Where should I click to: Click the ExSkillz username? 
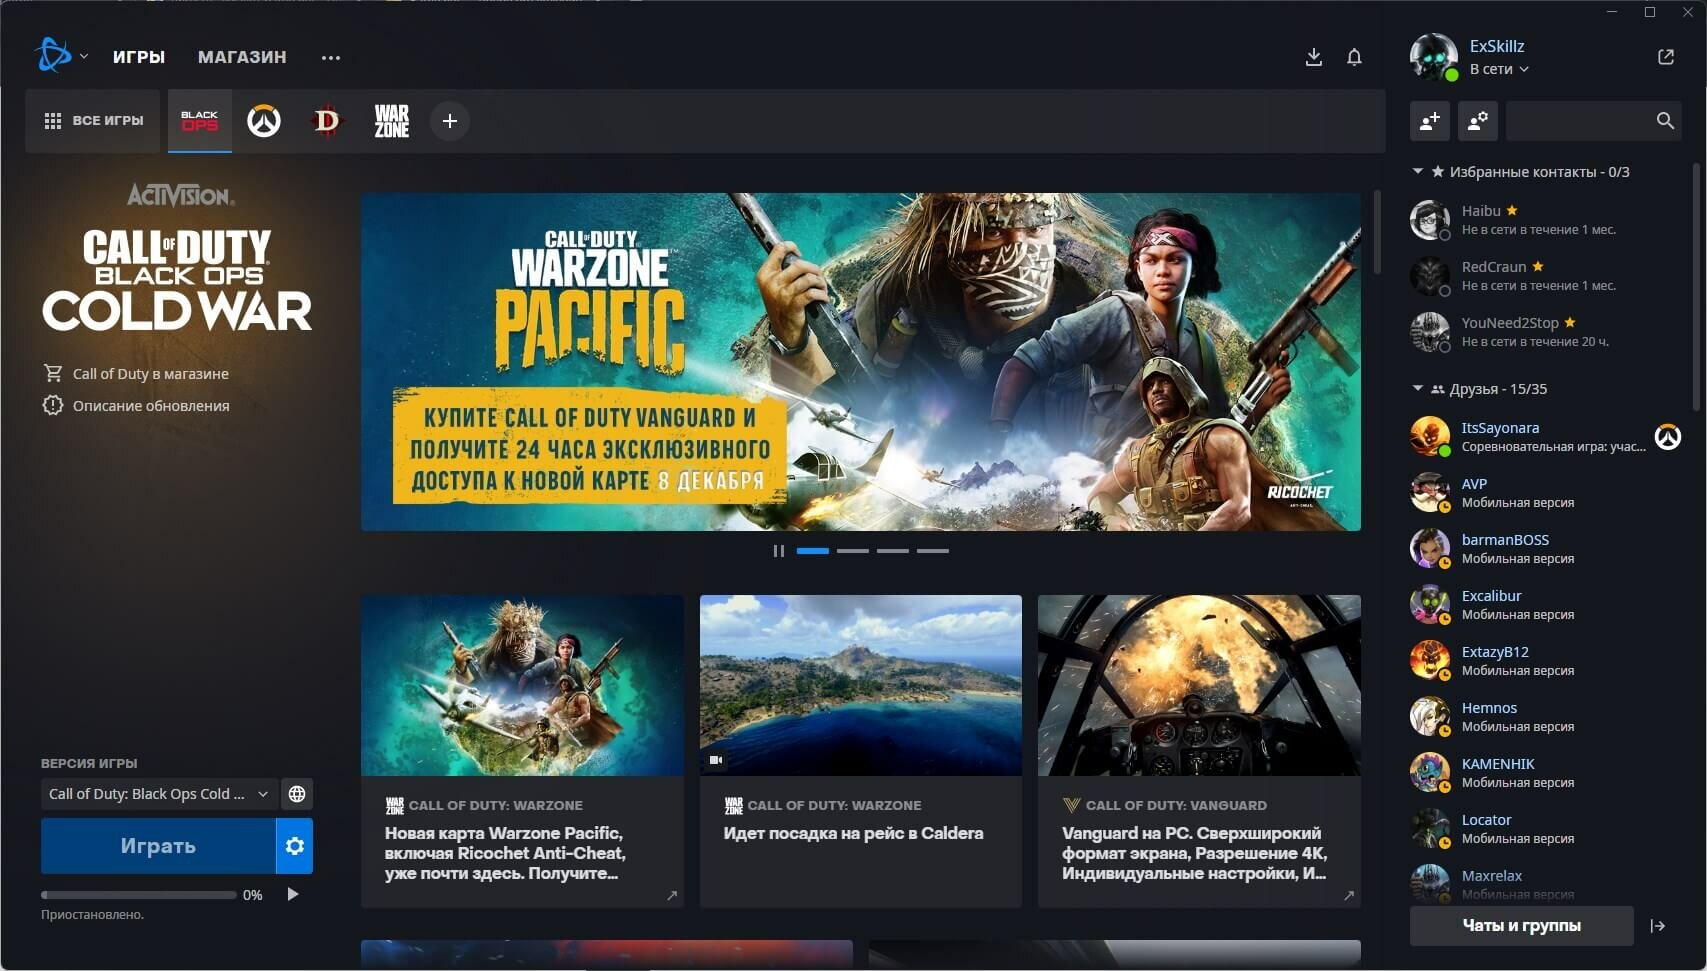(x=1497, y=46)
